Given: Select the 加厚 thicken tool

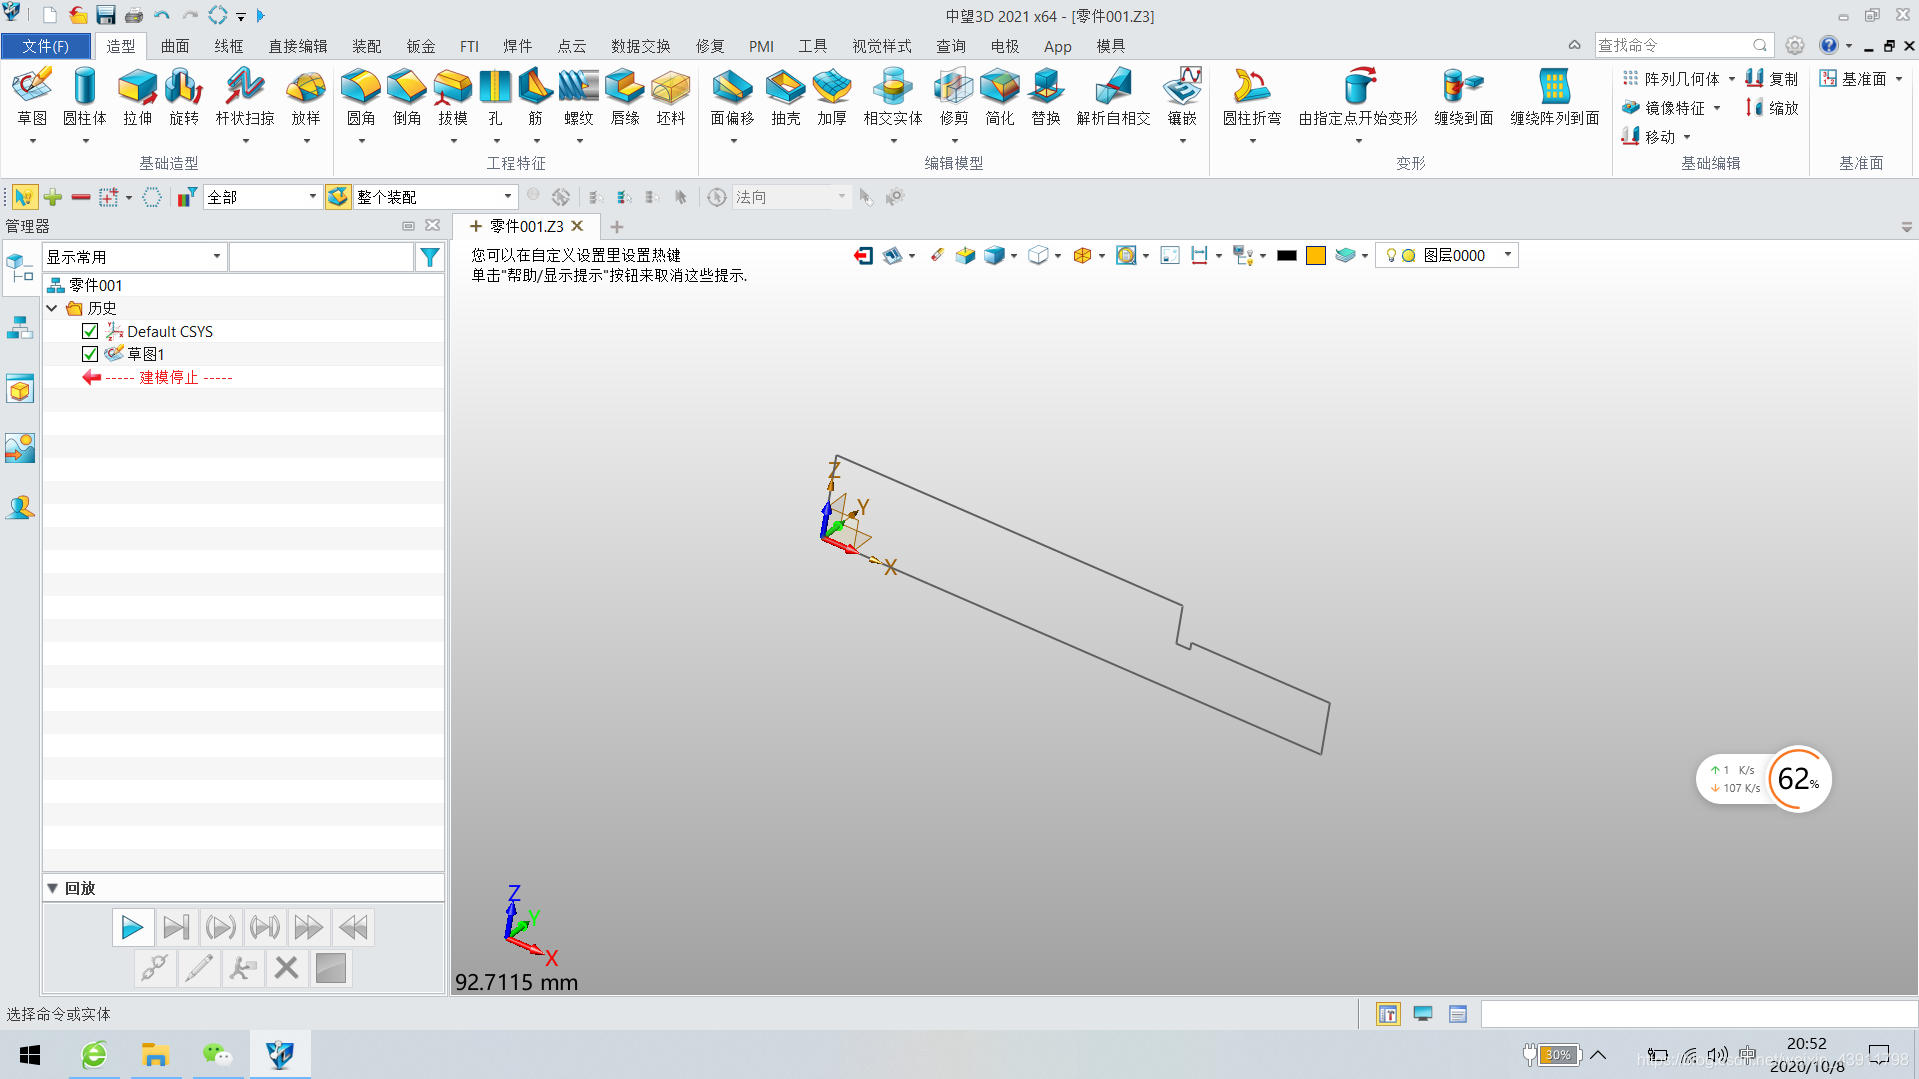Looking at the screenshot, I should click(x=832, y=98).
